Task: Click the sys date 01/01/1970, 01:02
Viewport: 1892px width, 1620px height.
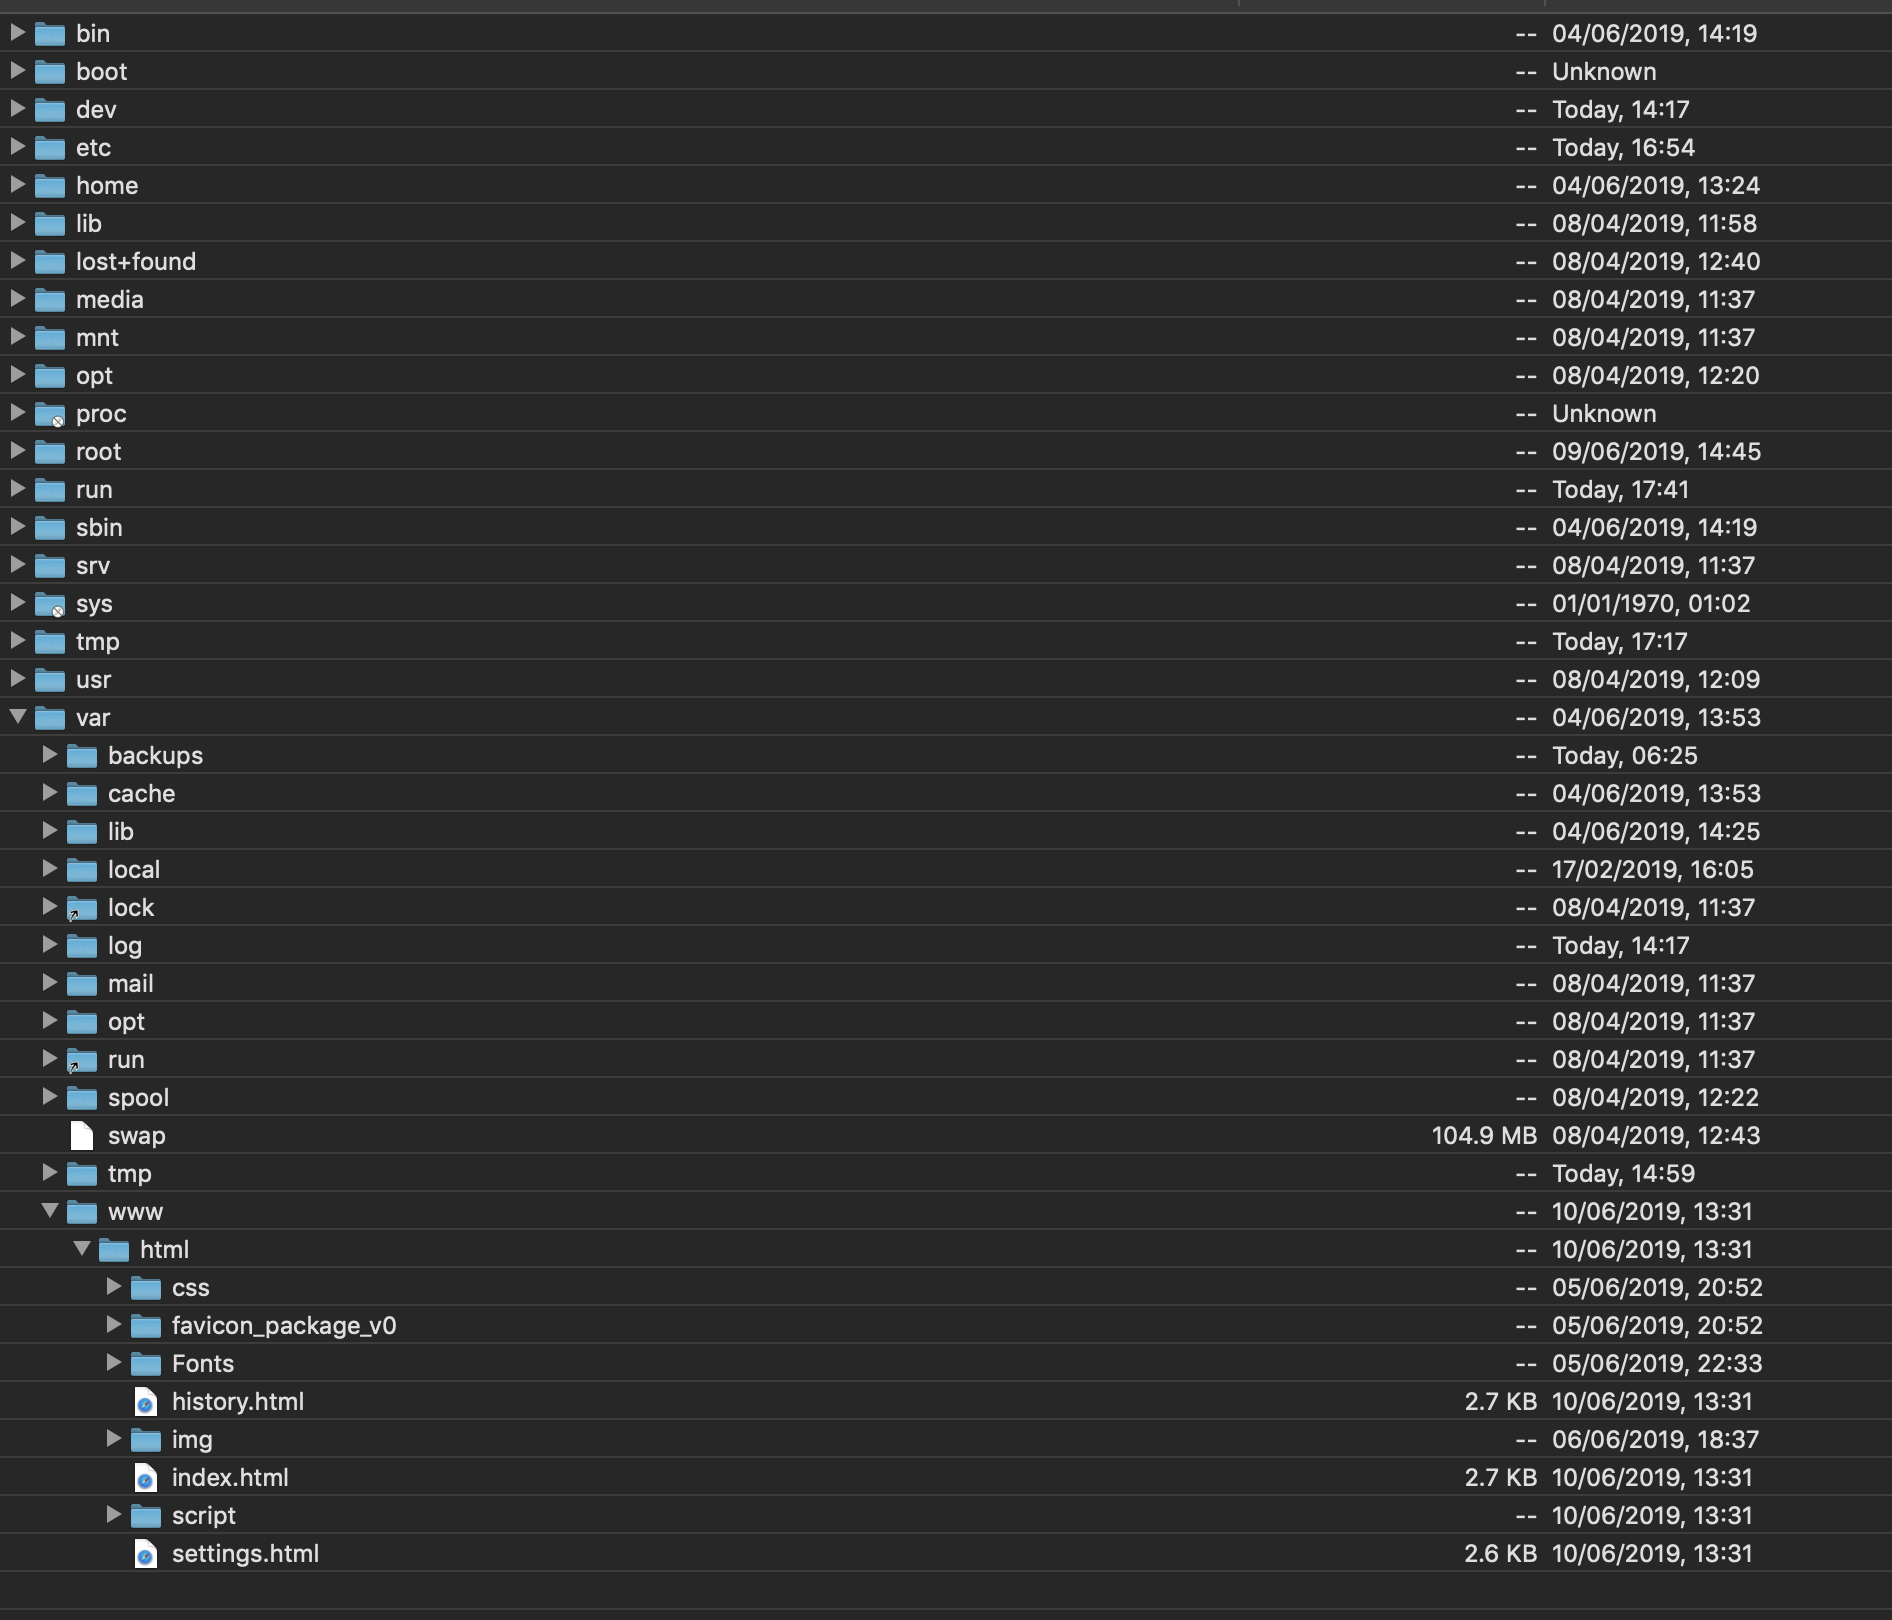Action: [1651, 604]
